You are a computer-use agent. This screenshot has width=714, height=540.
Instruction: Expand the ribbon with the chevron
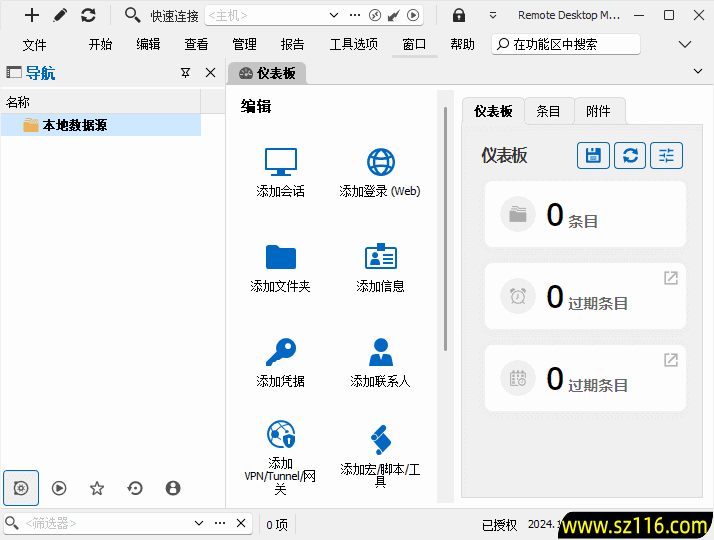[x=685, y=44]
